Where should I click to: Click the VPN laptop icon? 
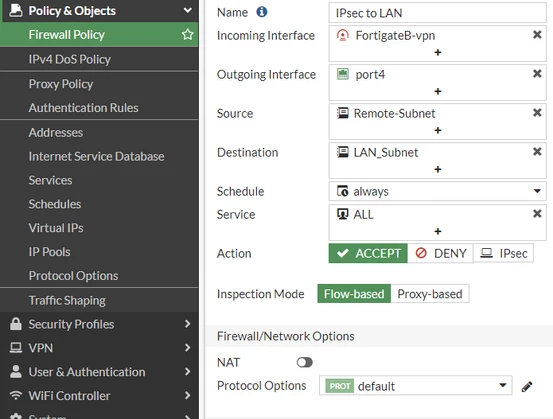pyautogui.click(x=16, y=348)
